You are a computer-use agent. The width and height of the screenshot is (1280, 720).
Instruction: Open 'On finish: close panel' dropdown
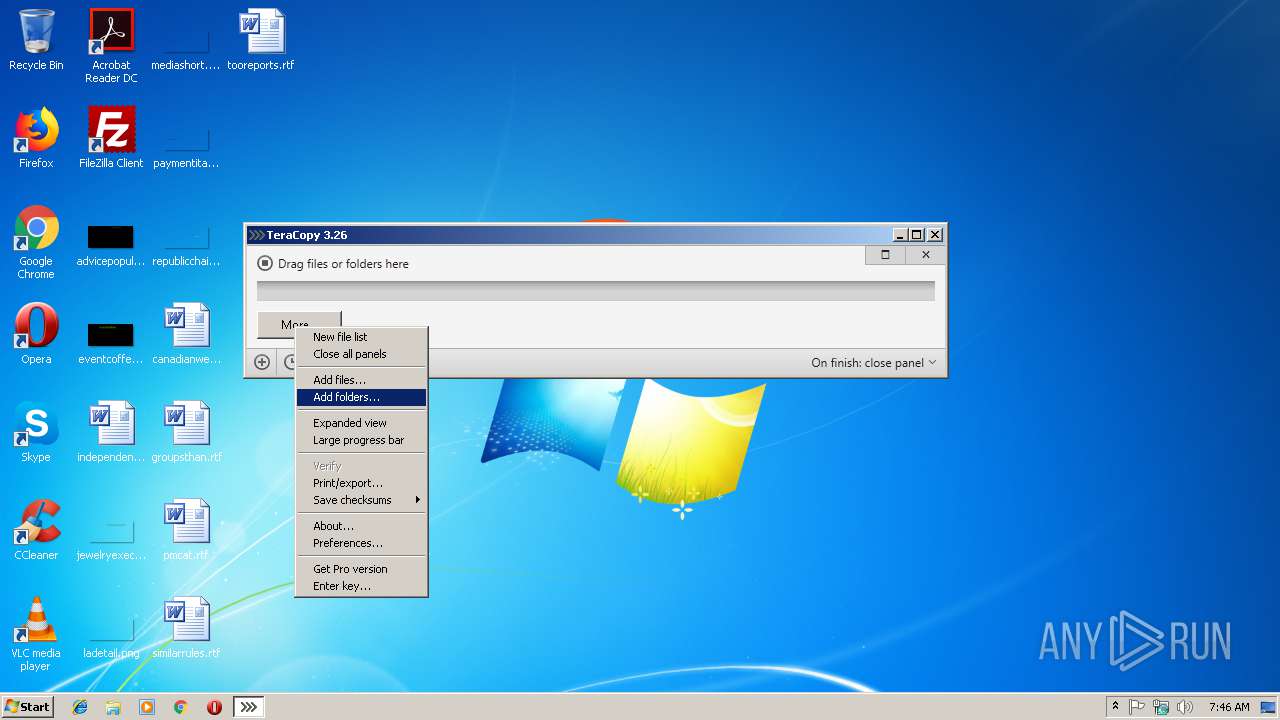(x=874, y=363)
